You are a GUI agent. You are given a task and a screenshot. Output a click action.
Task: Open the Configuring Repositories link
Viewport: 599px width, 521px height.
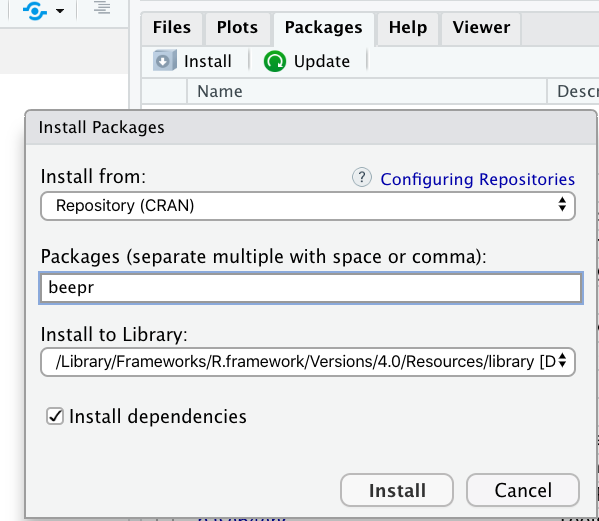478,179
